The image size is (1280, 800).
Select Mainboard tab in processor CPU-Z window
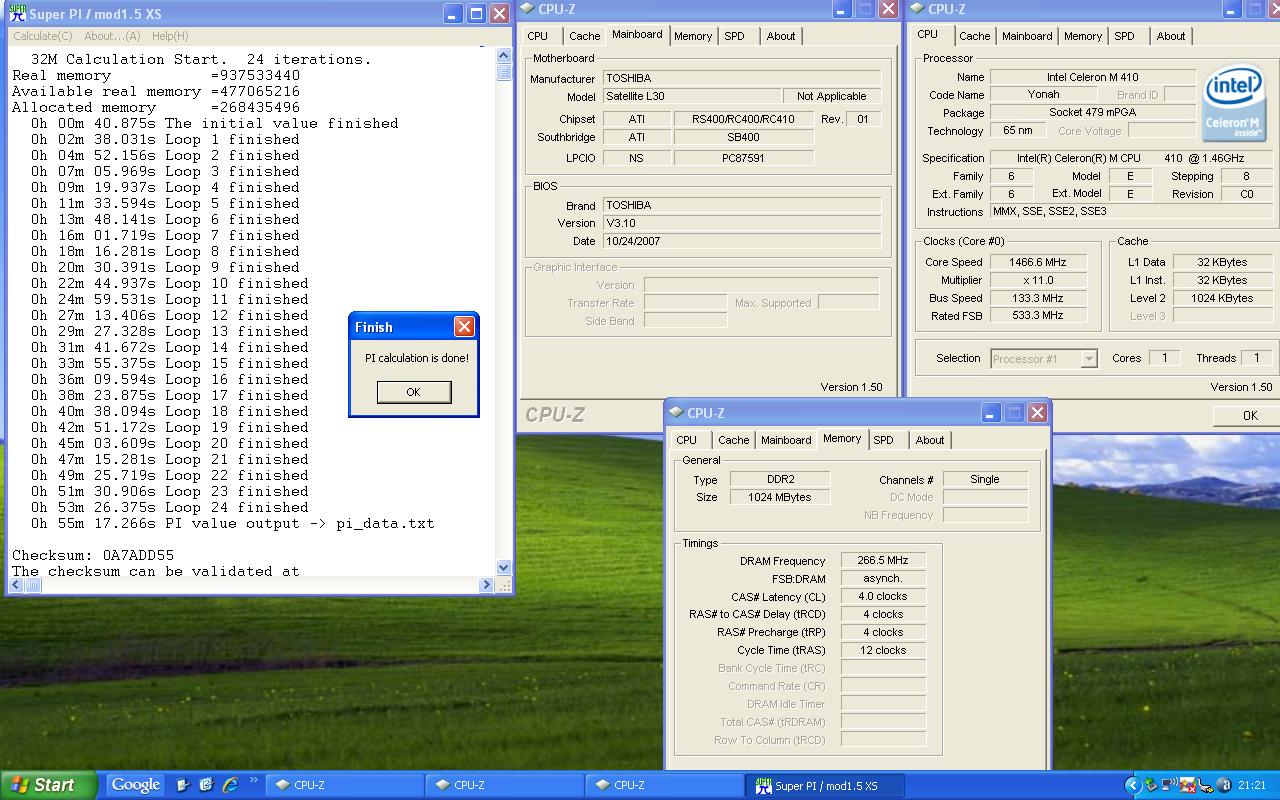click(x=1027, y=36)
